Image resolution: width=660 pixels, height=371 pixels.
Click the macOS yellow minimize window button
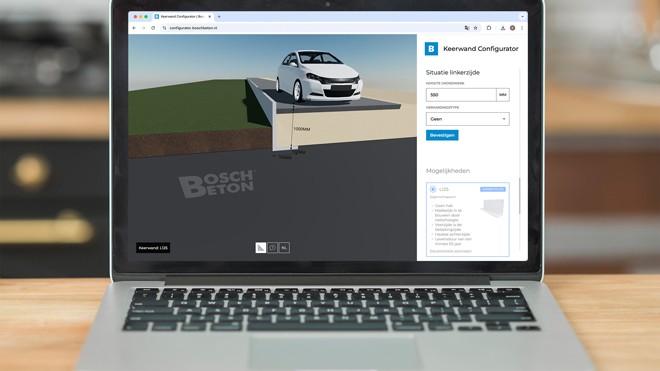pyautogui.click(x=141, y=16)
